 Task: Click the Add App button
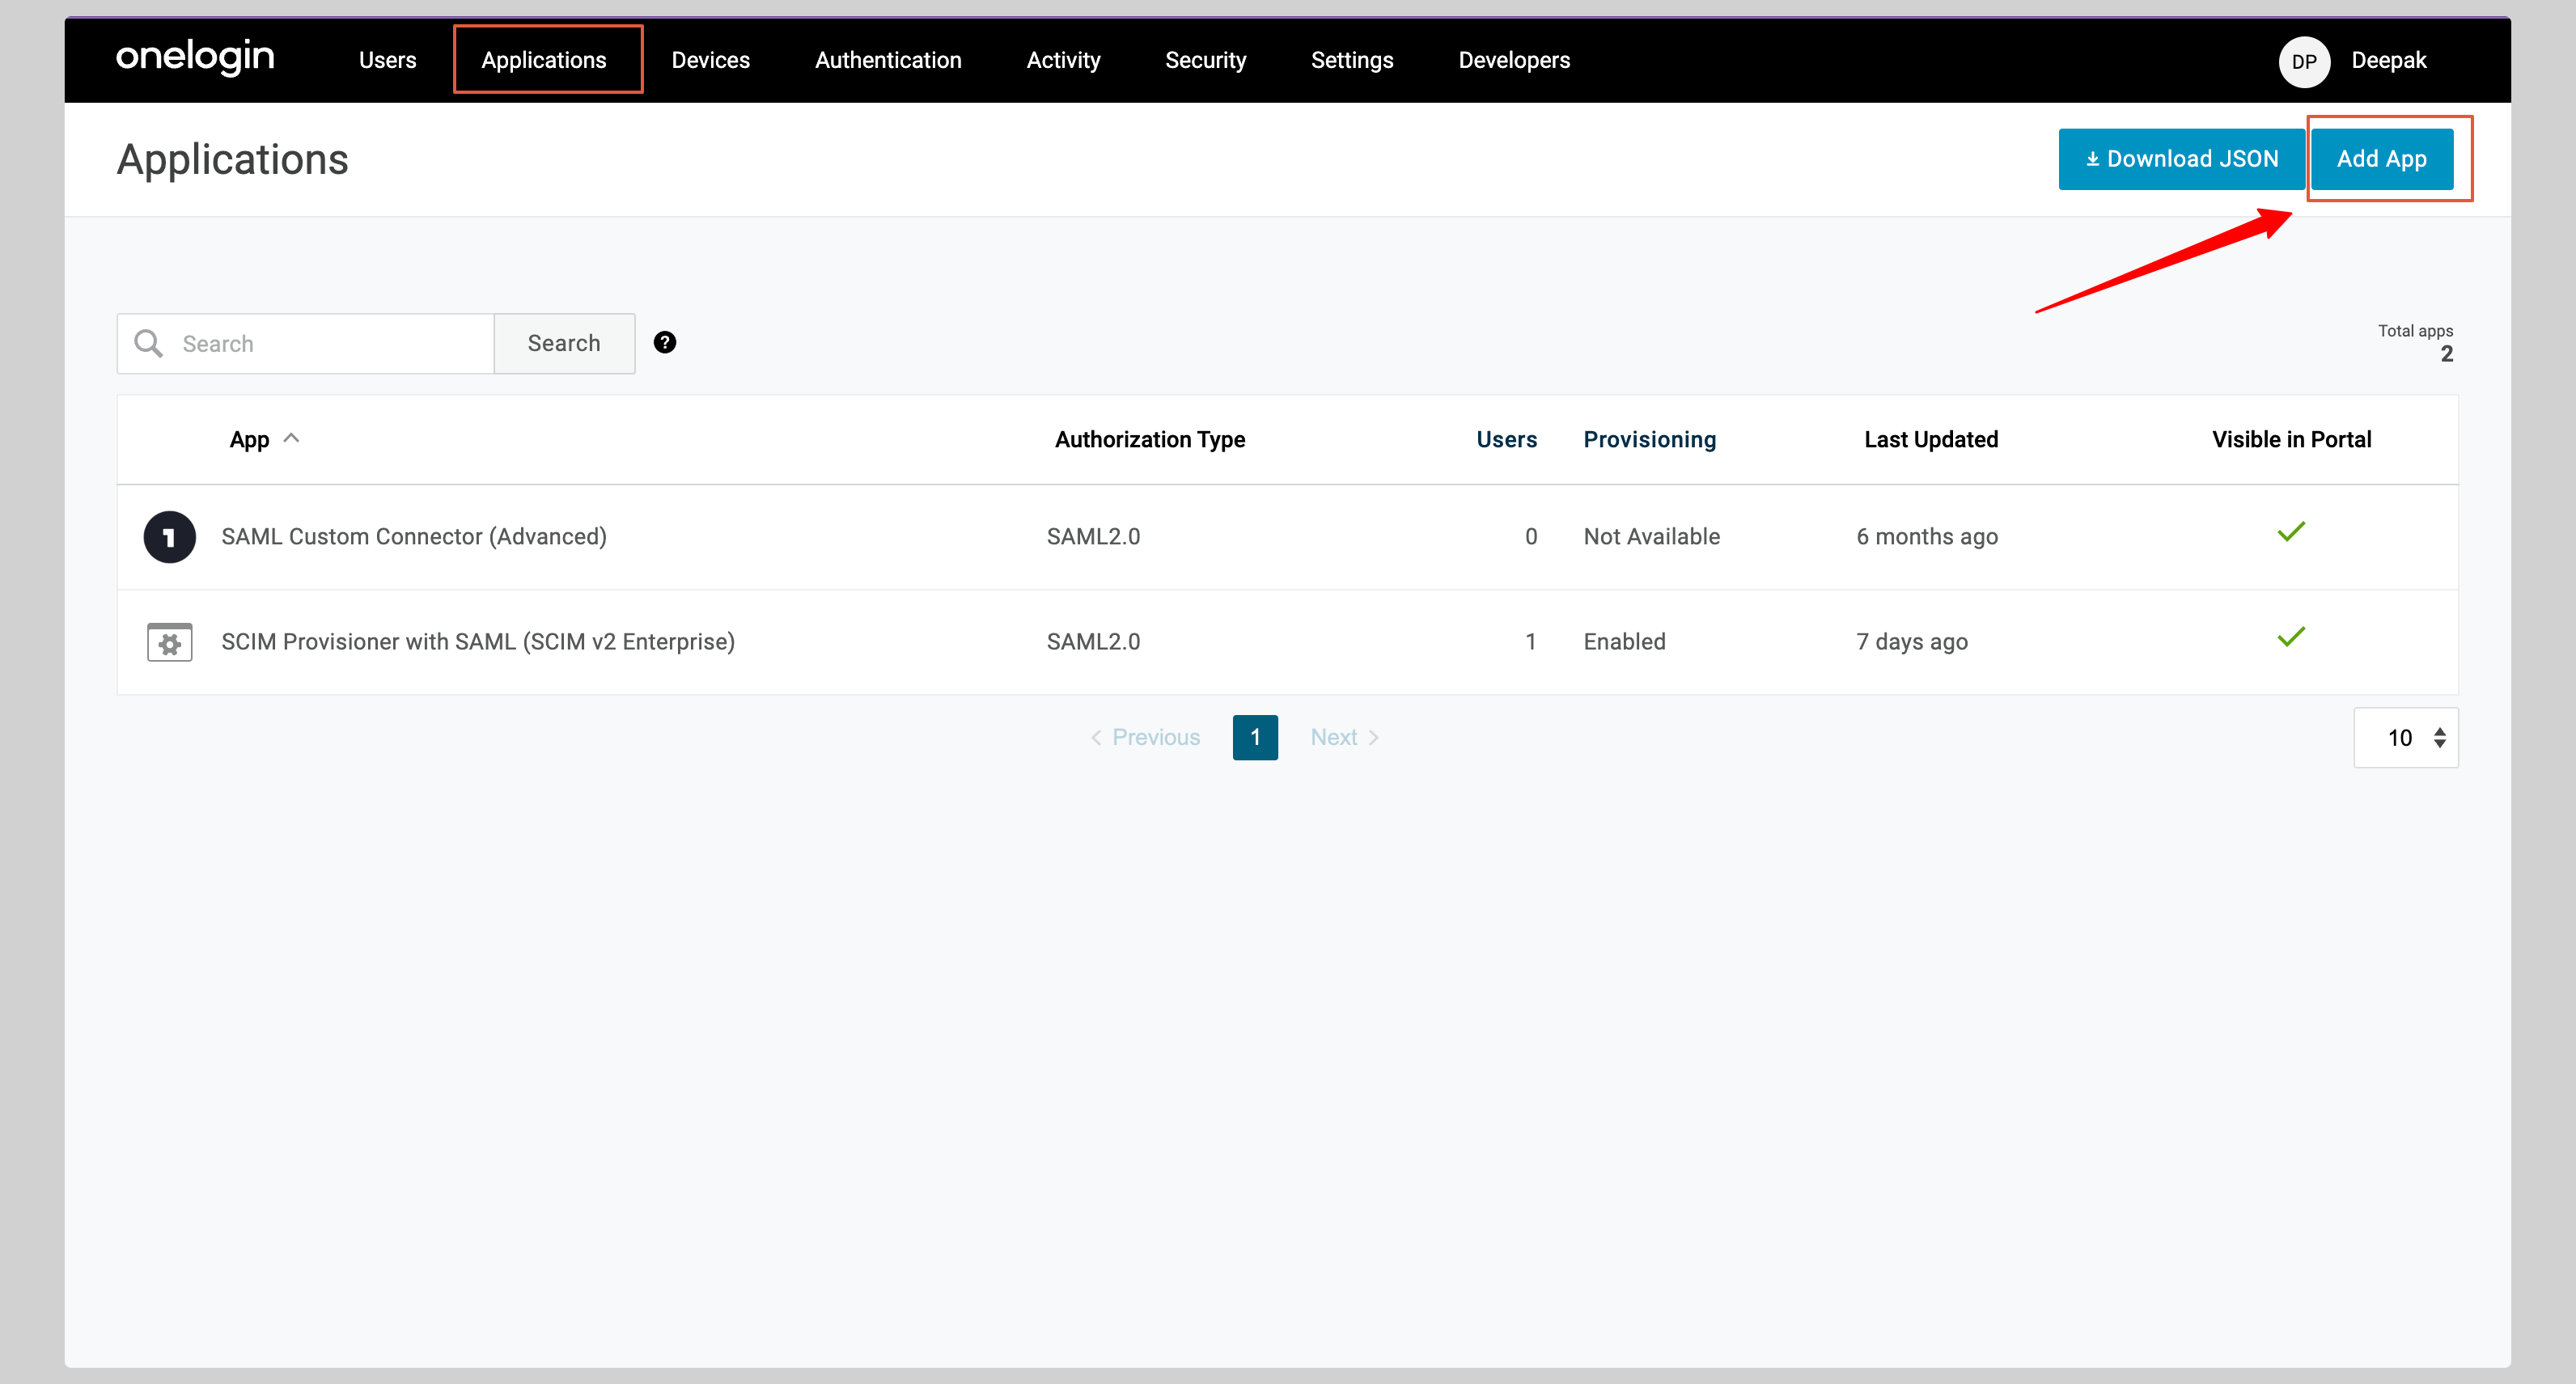coord(2382,158)
